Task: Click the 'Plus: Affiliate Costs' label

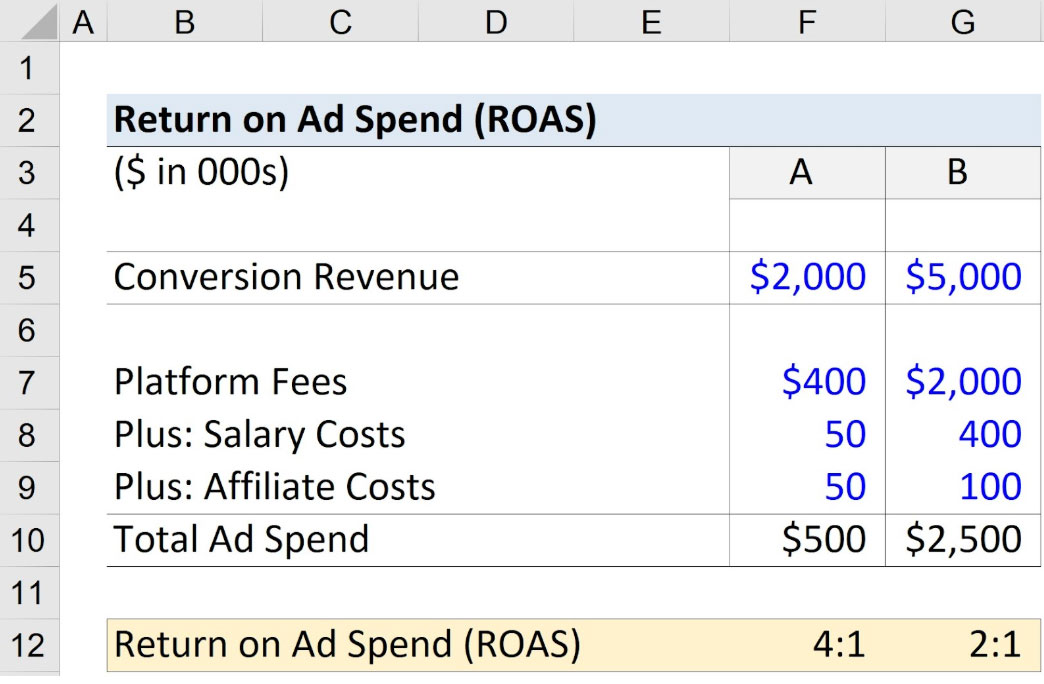Action: pos(274,487)
